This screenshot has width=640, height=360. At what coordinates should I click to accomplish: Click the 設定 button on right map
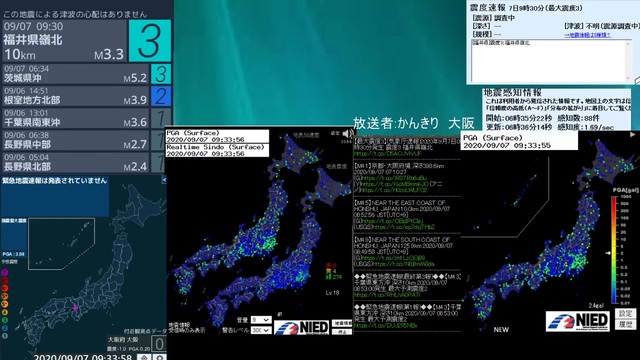[x=625, y=313]
